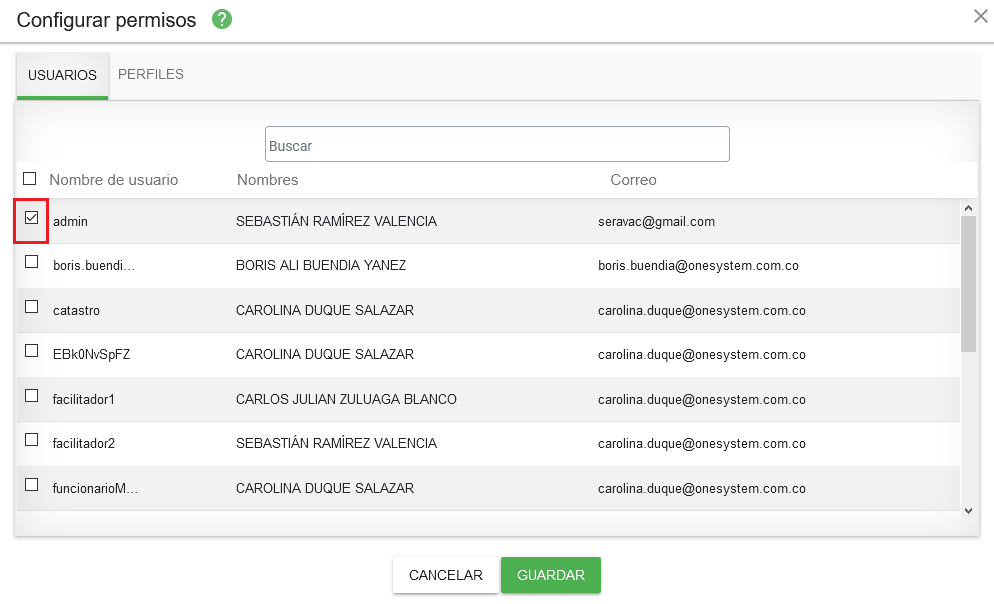The image size is (994, 604).
Task: Focus the Buscar search field
Action: coord(497,145)
